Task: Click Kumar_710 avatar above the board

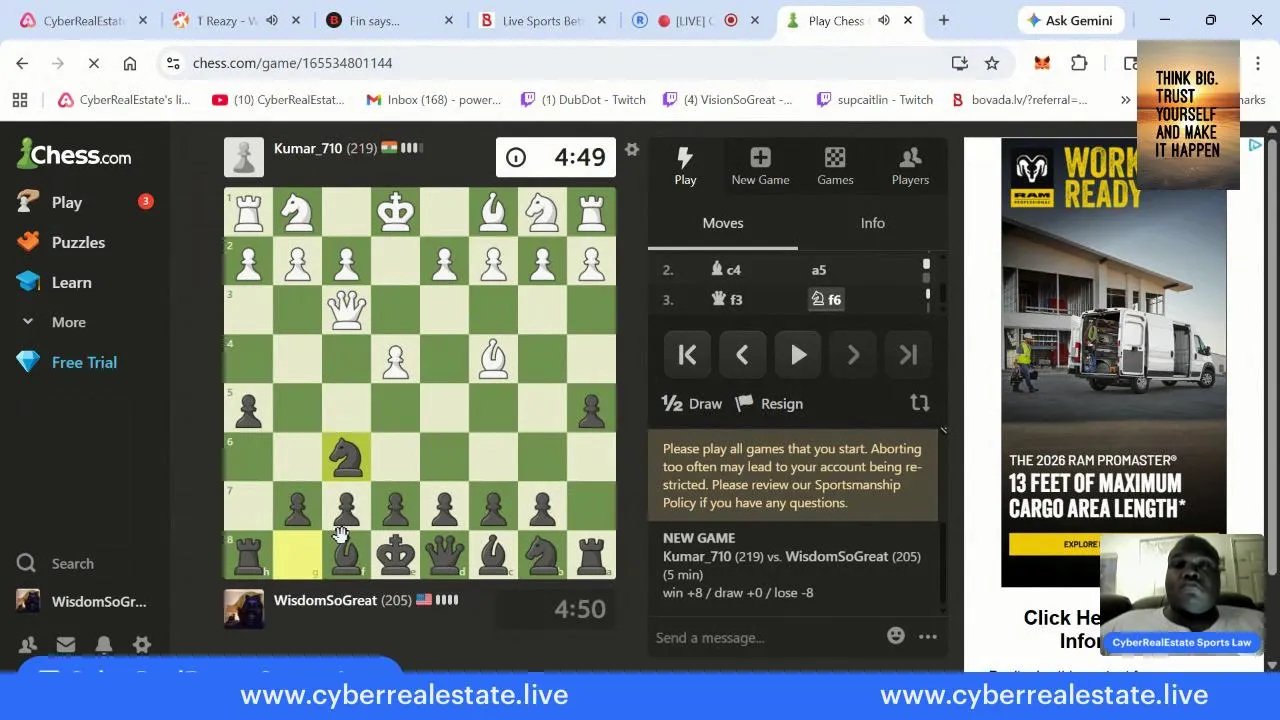Action: tap(244, 157)
